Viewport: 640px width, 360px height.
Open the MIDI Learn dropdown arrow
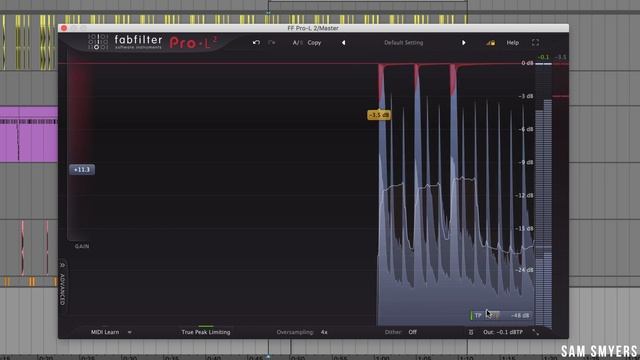point(129,332)
